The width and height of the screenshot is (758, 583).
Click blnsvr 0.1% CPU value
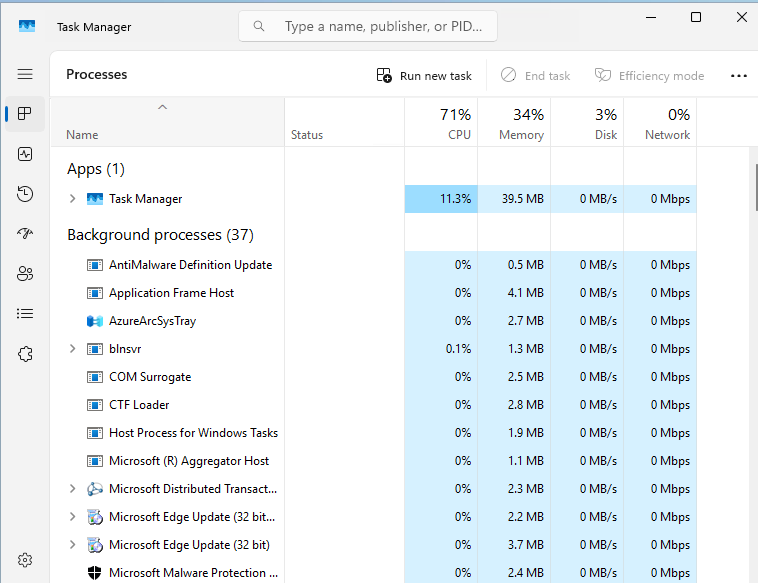[x=458, y=349]
